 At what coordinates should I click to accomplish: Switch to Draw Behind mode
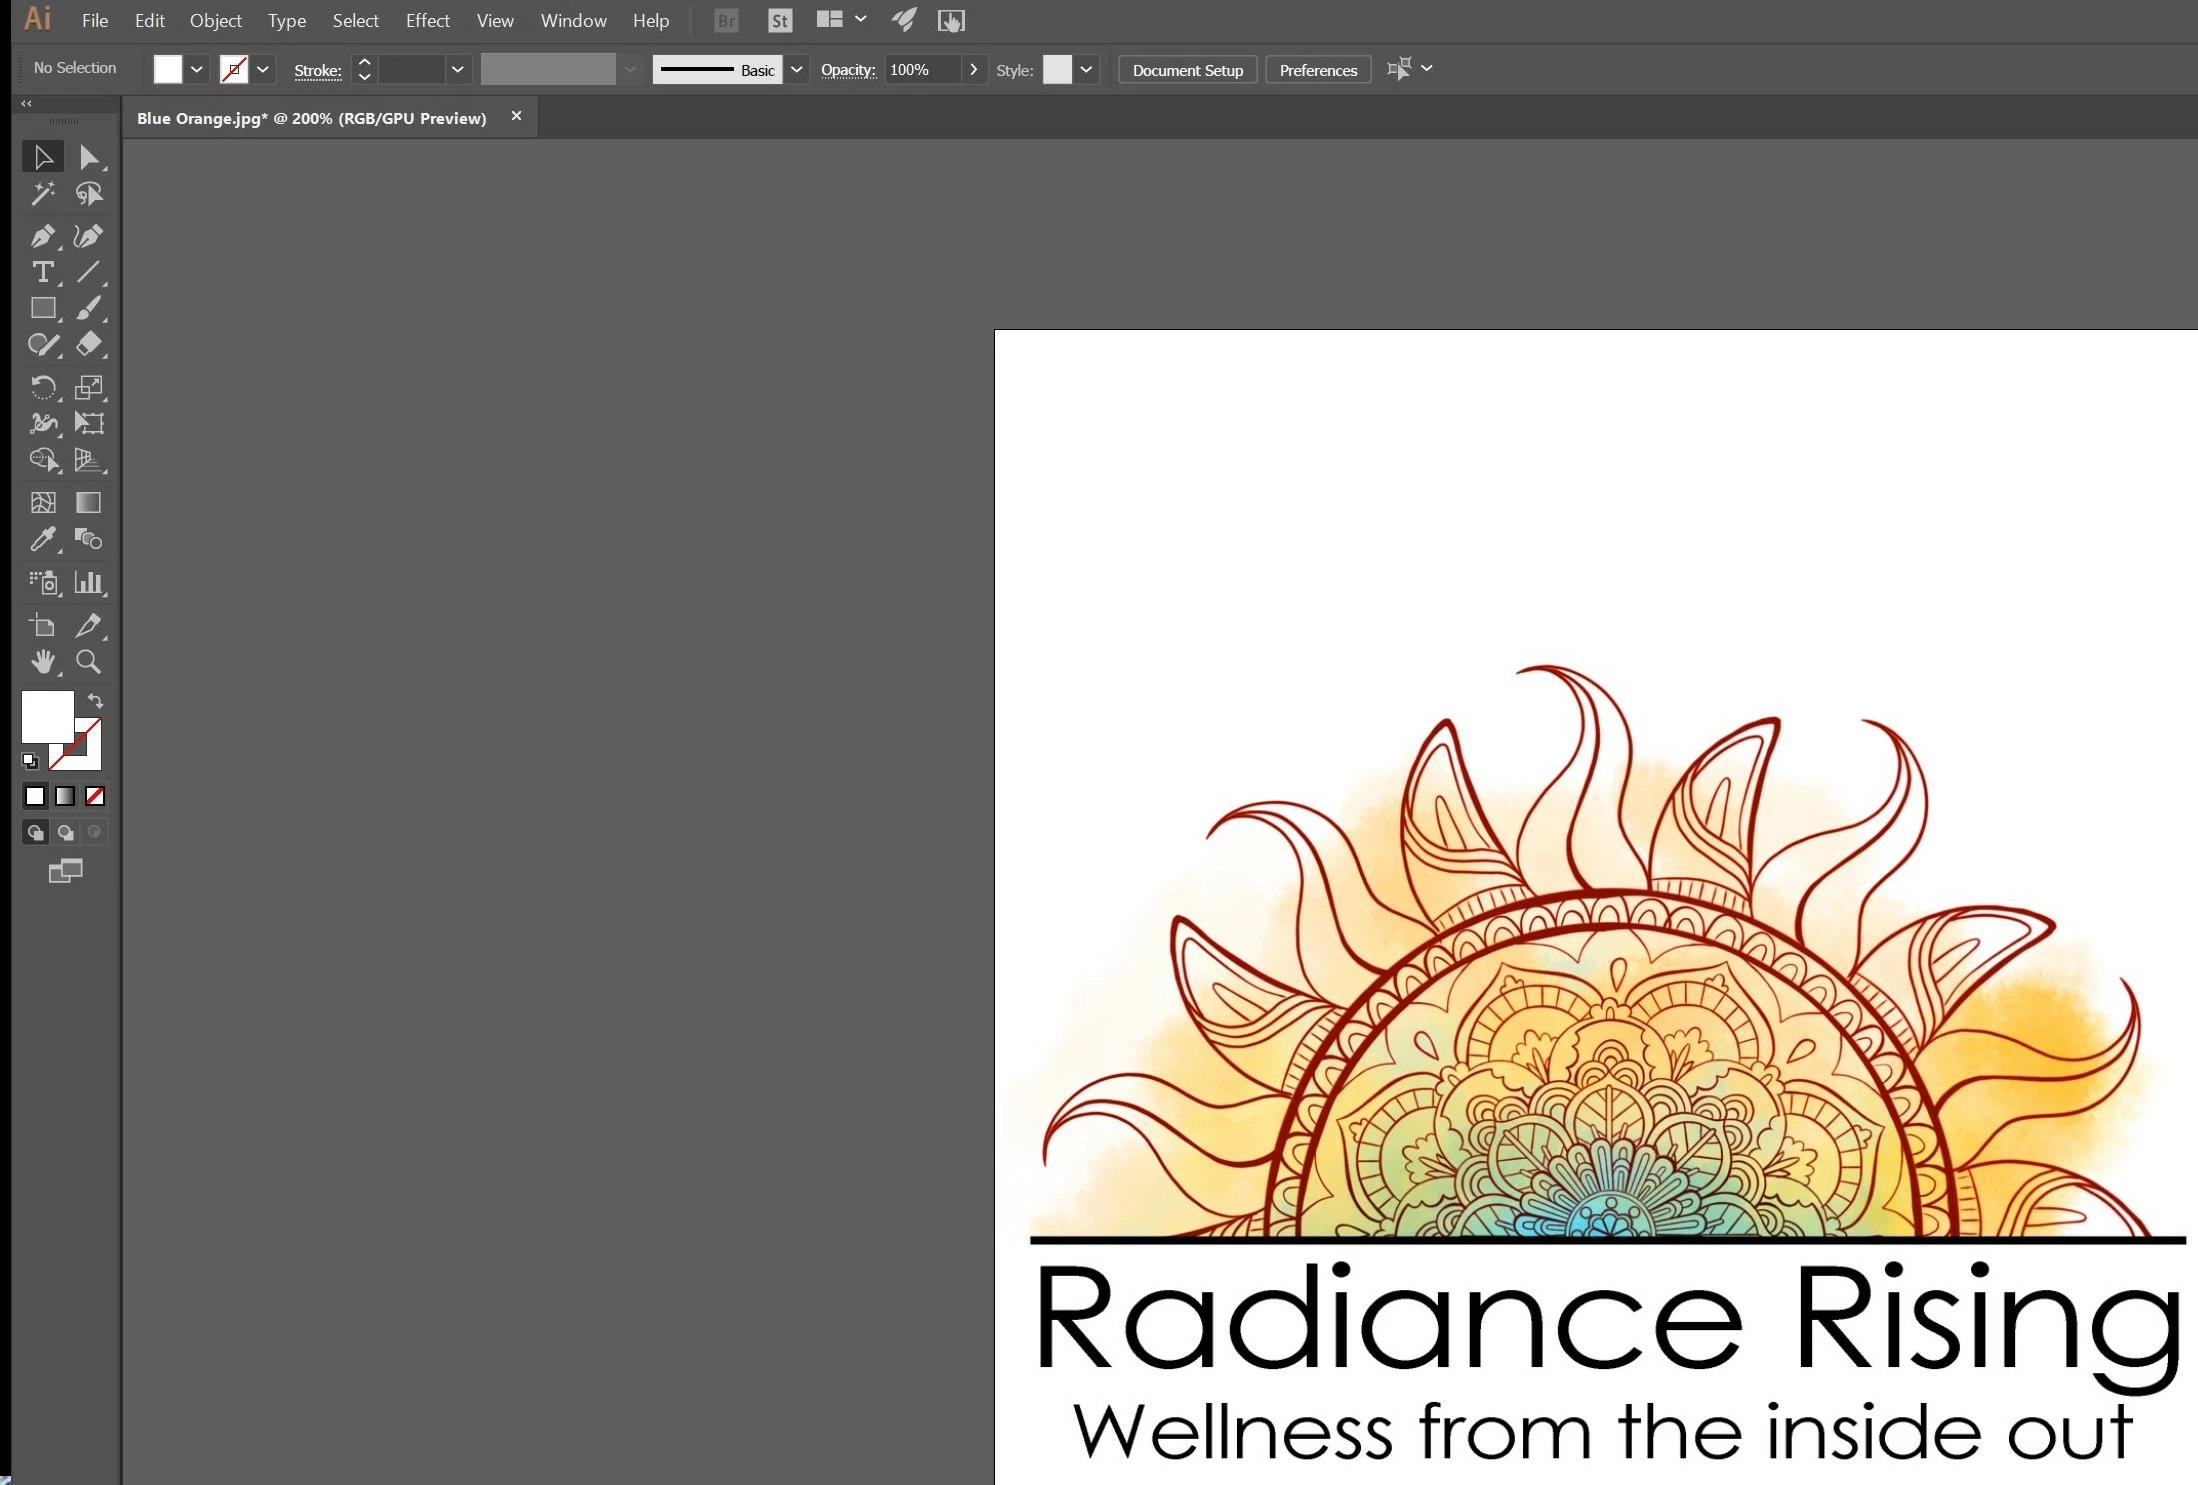click(x=65, y=832)
